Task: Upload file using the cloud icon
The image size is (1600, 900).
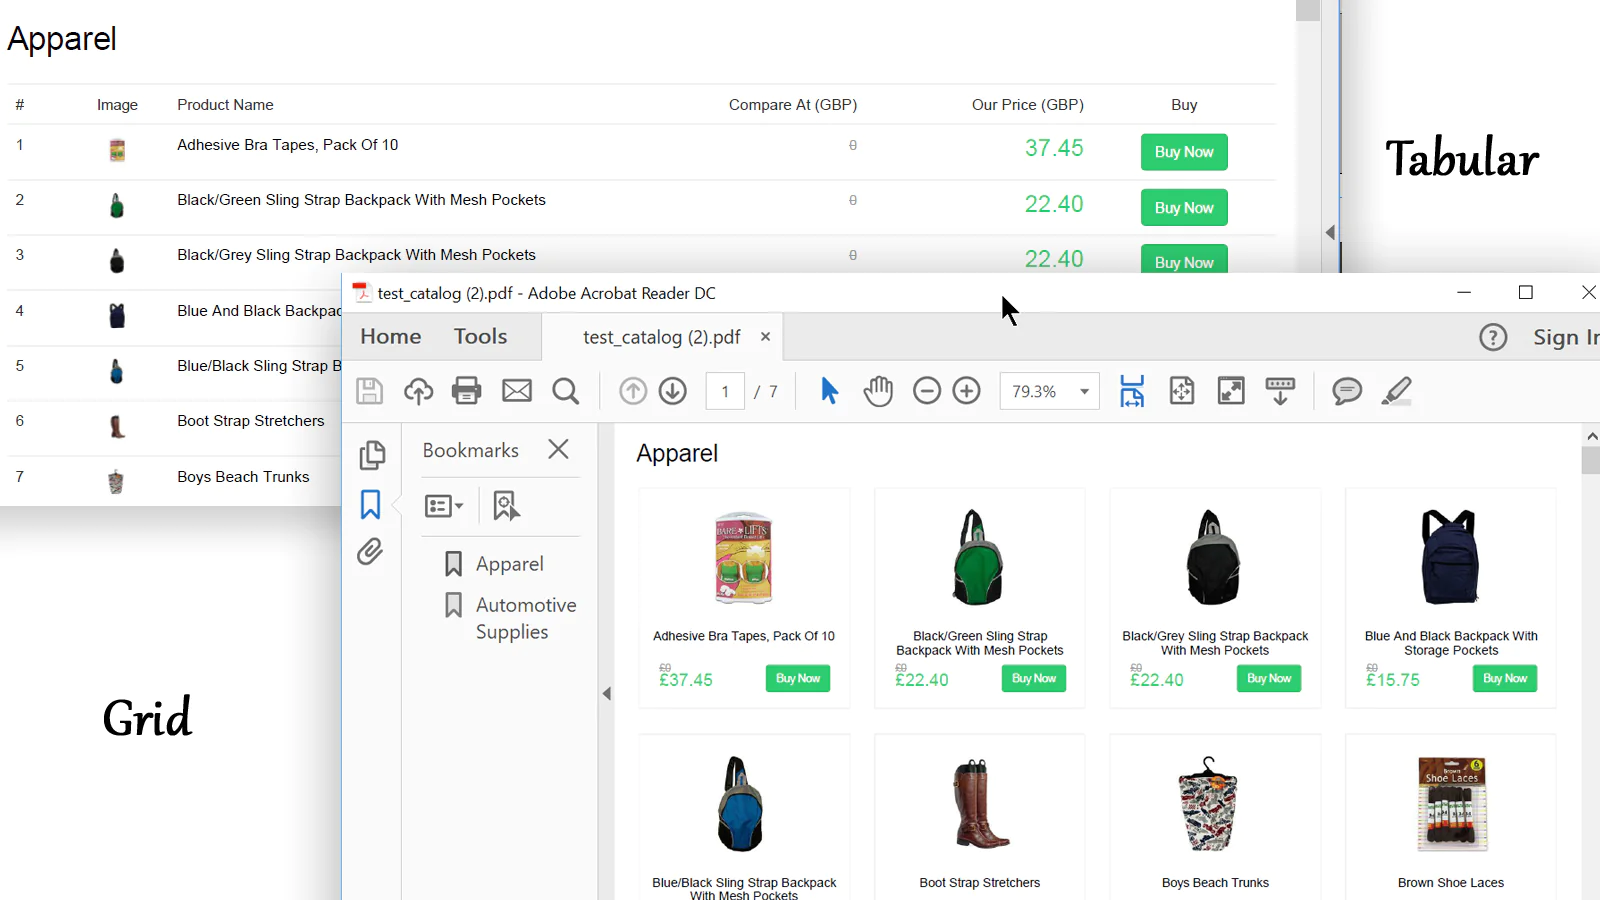Action: tap(418, 391)
